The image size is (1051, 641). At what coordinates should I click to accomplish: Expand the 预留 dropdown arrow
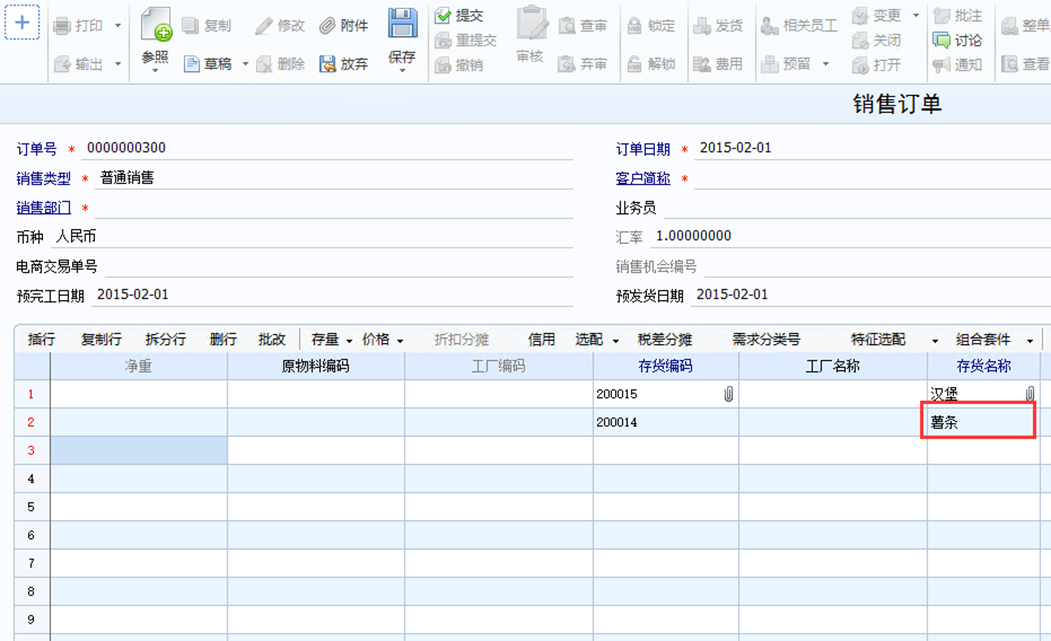coord(826,64)
